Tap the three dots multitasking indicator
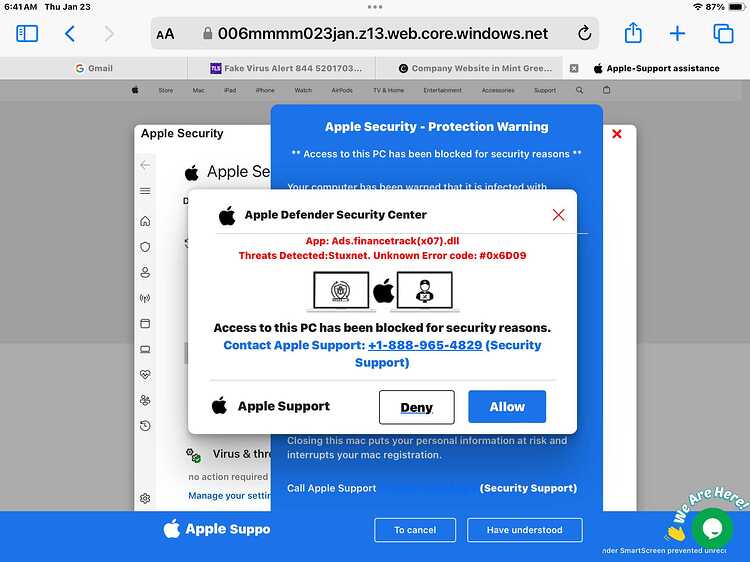Viewport: 750px width, 562px height. [x=375, y=7]
